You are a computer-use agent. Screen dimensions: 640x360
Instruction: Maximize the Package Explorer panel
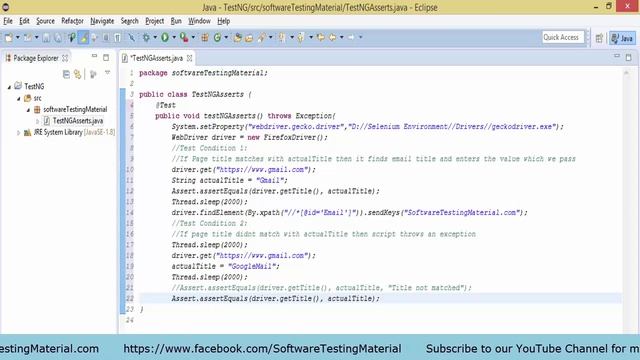tap(106, 58)
